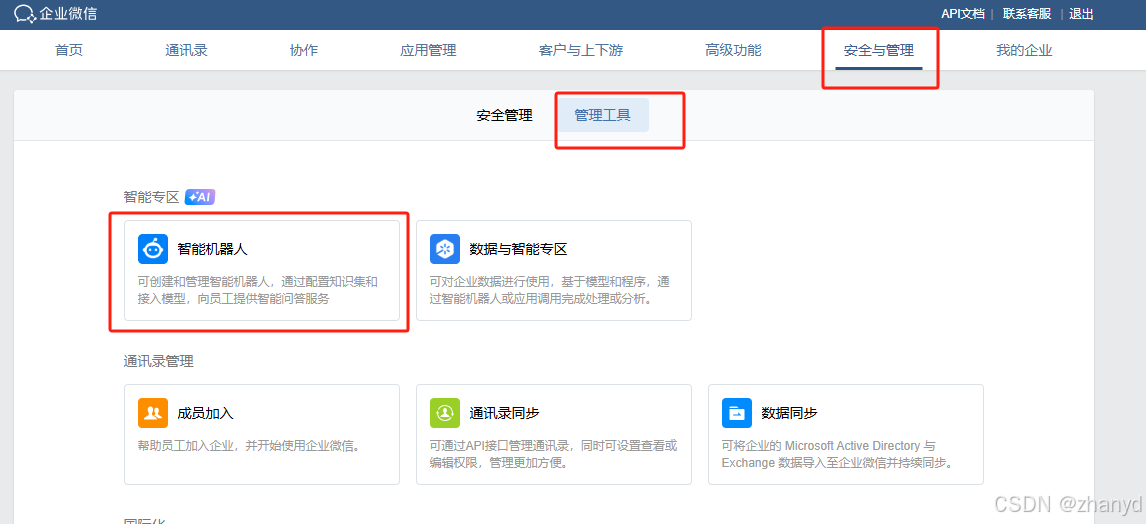Open the 通讯录同步 card title
The height and width of the screenshot is (524, 1146).
point(504,413)
